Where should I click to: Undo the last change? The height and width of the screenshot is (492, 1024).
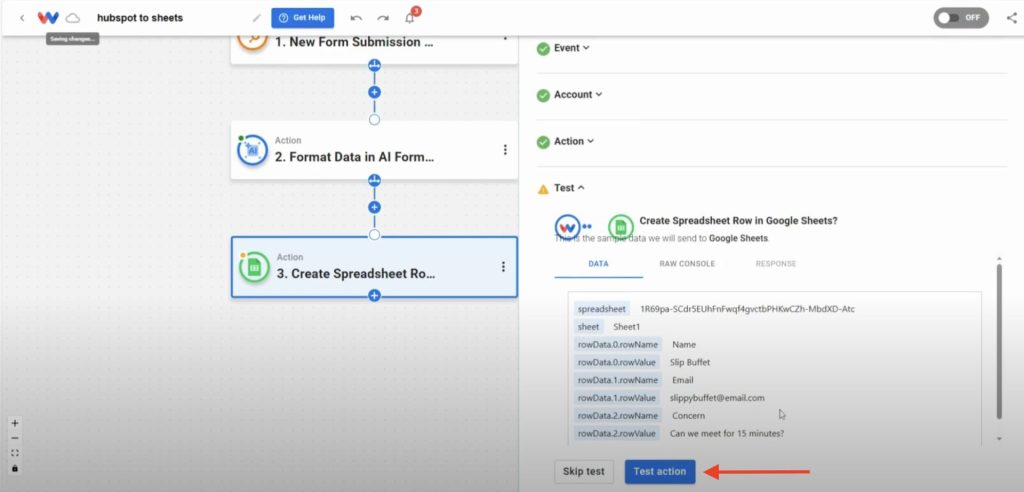tap(356, 18)
